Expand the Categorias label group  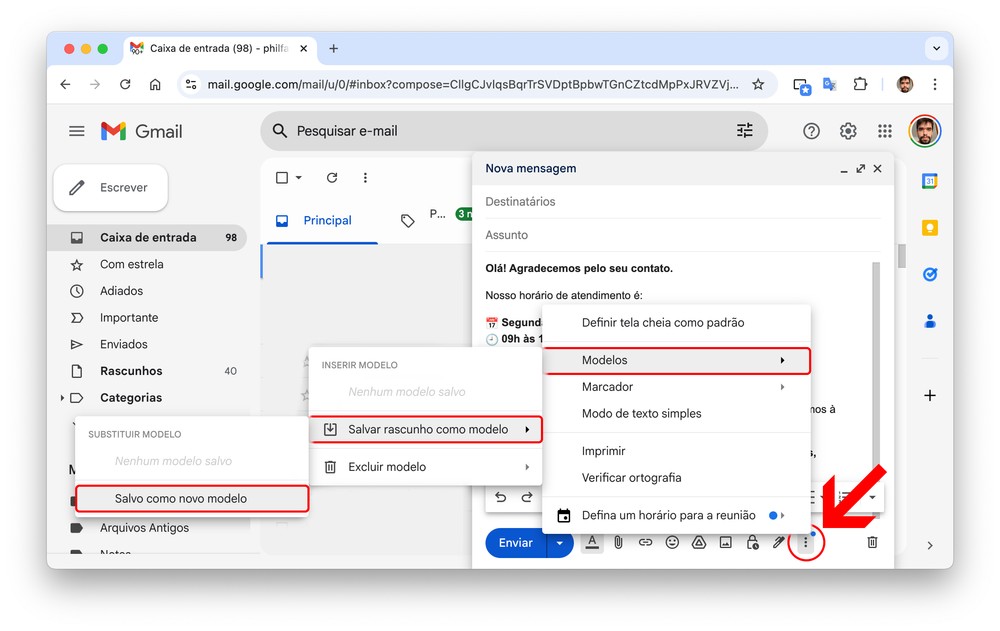click(x=63, y=398)
